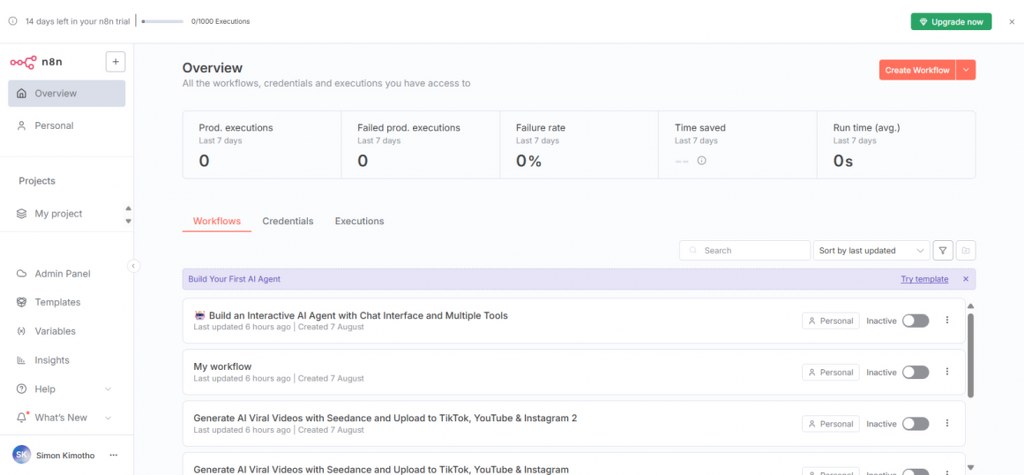Click the SK user avatar

pyautogui.click(x=22, y=455)
